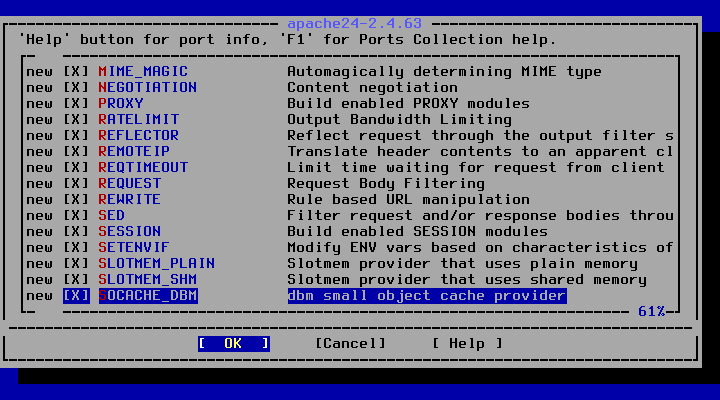Toggle the SLOTMEM_SHM checkbox
The width and height of the screenshot is (720, 400).
(x=76, y=280)
